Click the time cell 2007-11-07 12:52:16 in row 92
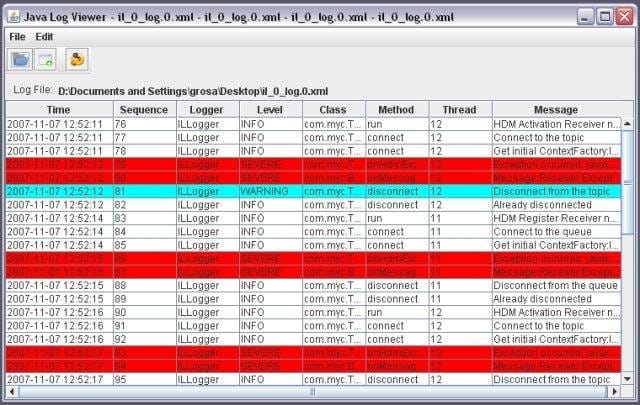The height and width of the screenshot is (405, 640). click(59, 339)
